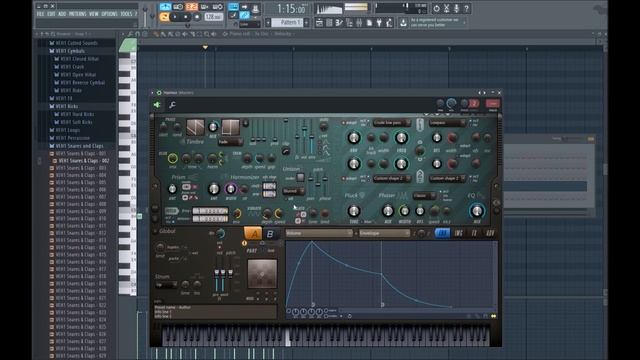Click the EQ mix knob
Image resolution: width=640 pixels, height=360 pixels.
(477, 211)
